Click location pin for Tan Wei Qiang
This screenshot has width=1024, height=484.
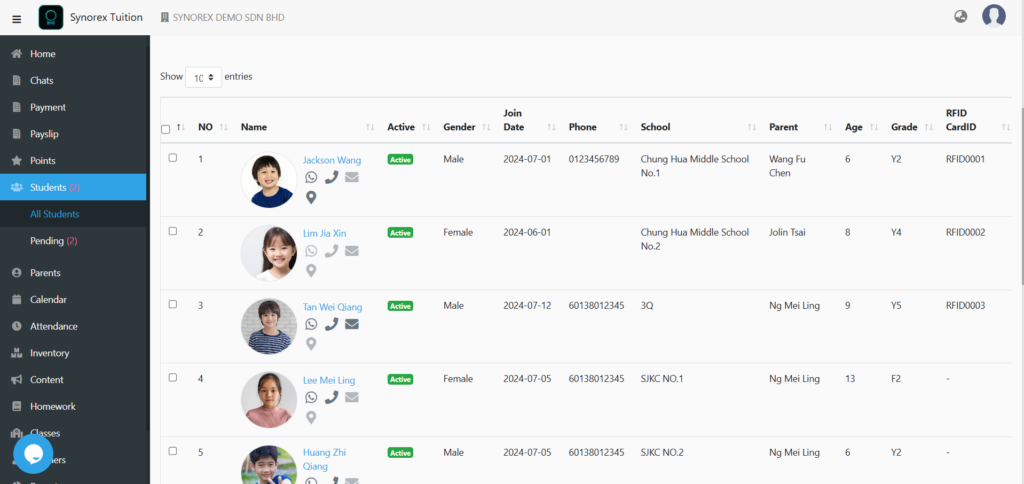pos(311,344)
